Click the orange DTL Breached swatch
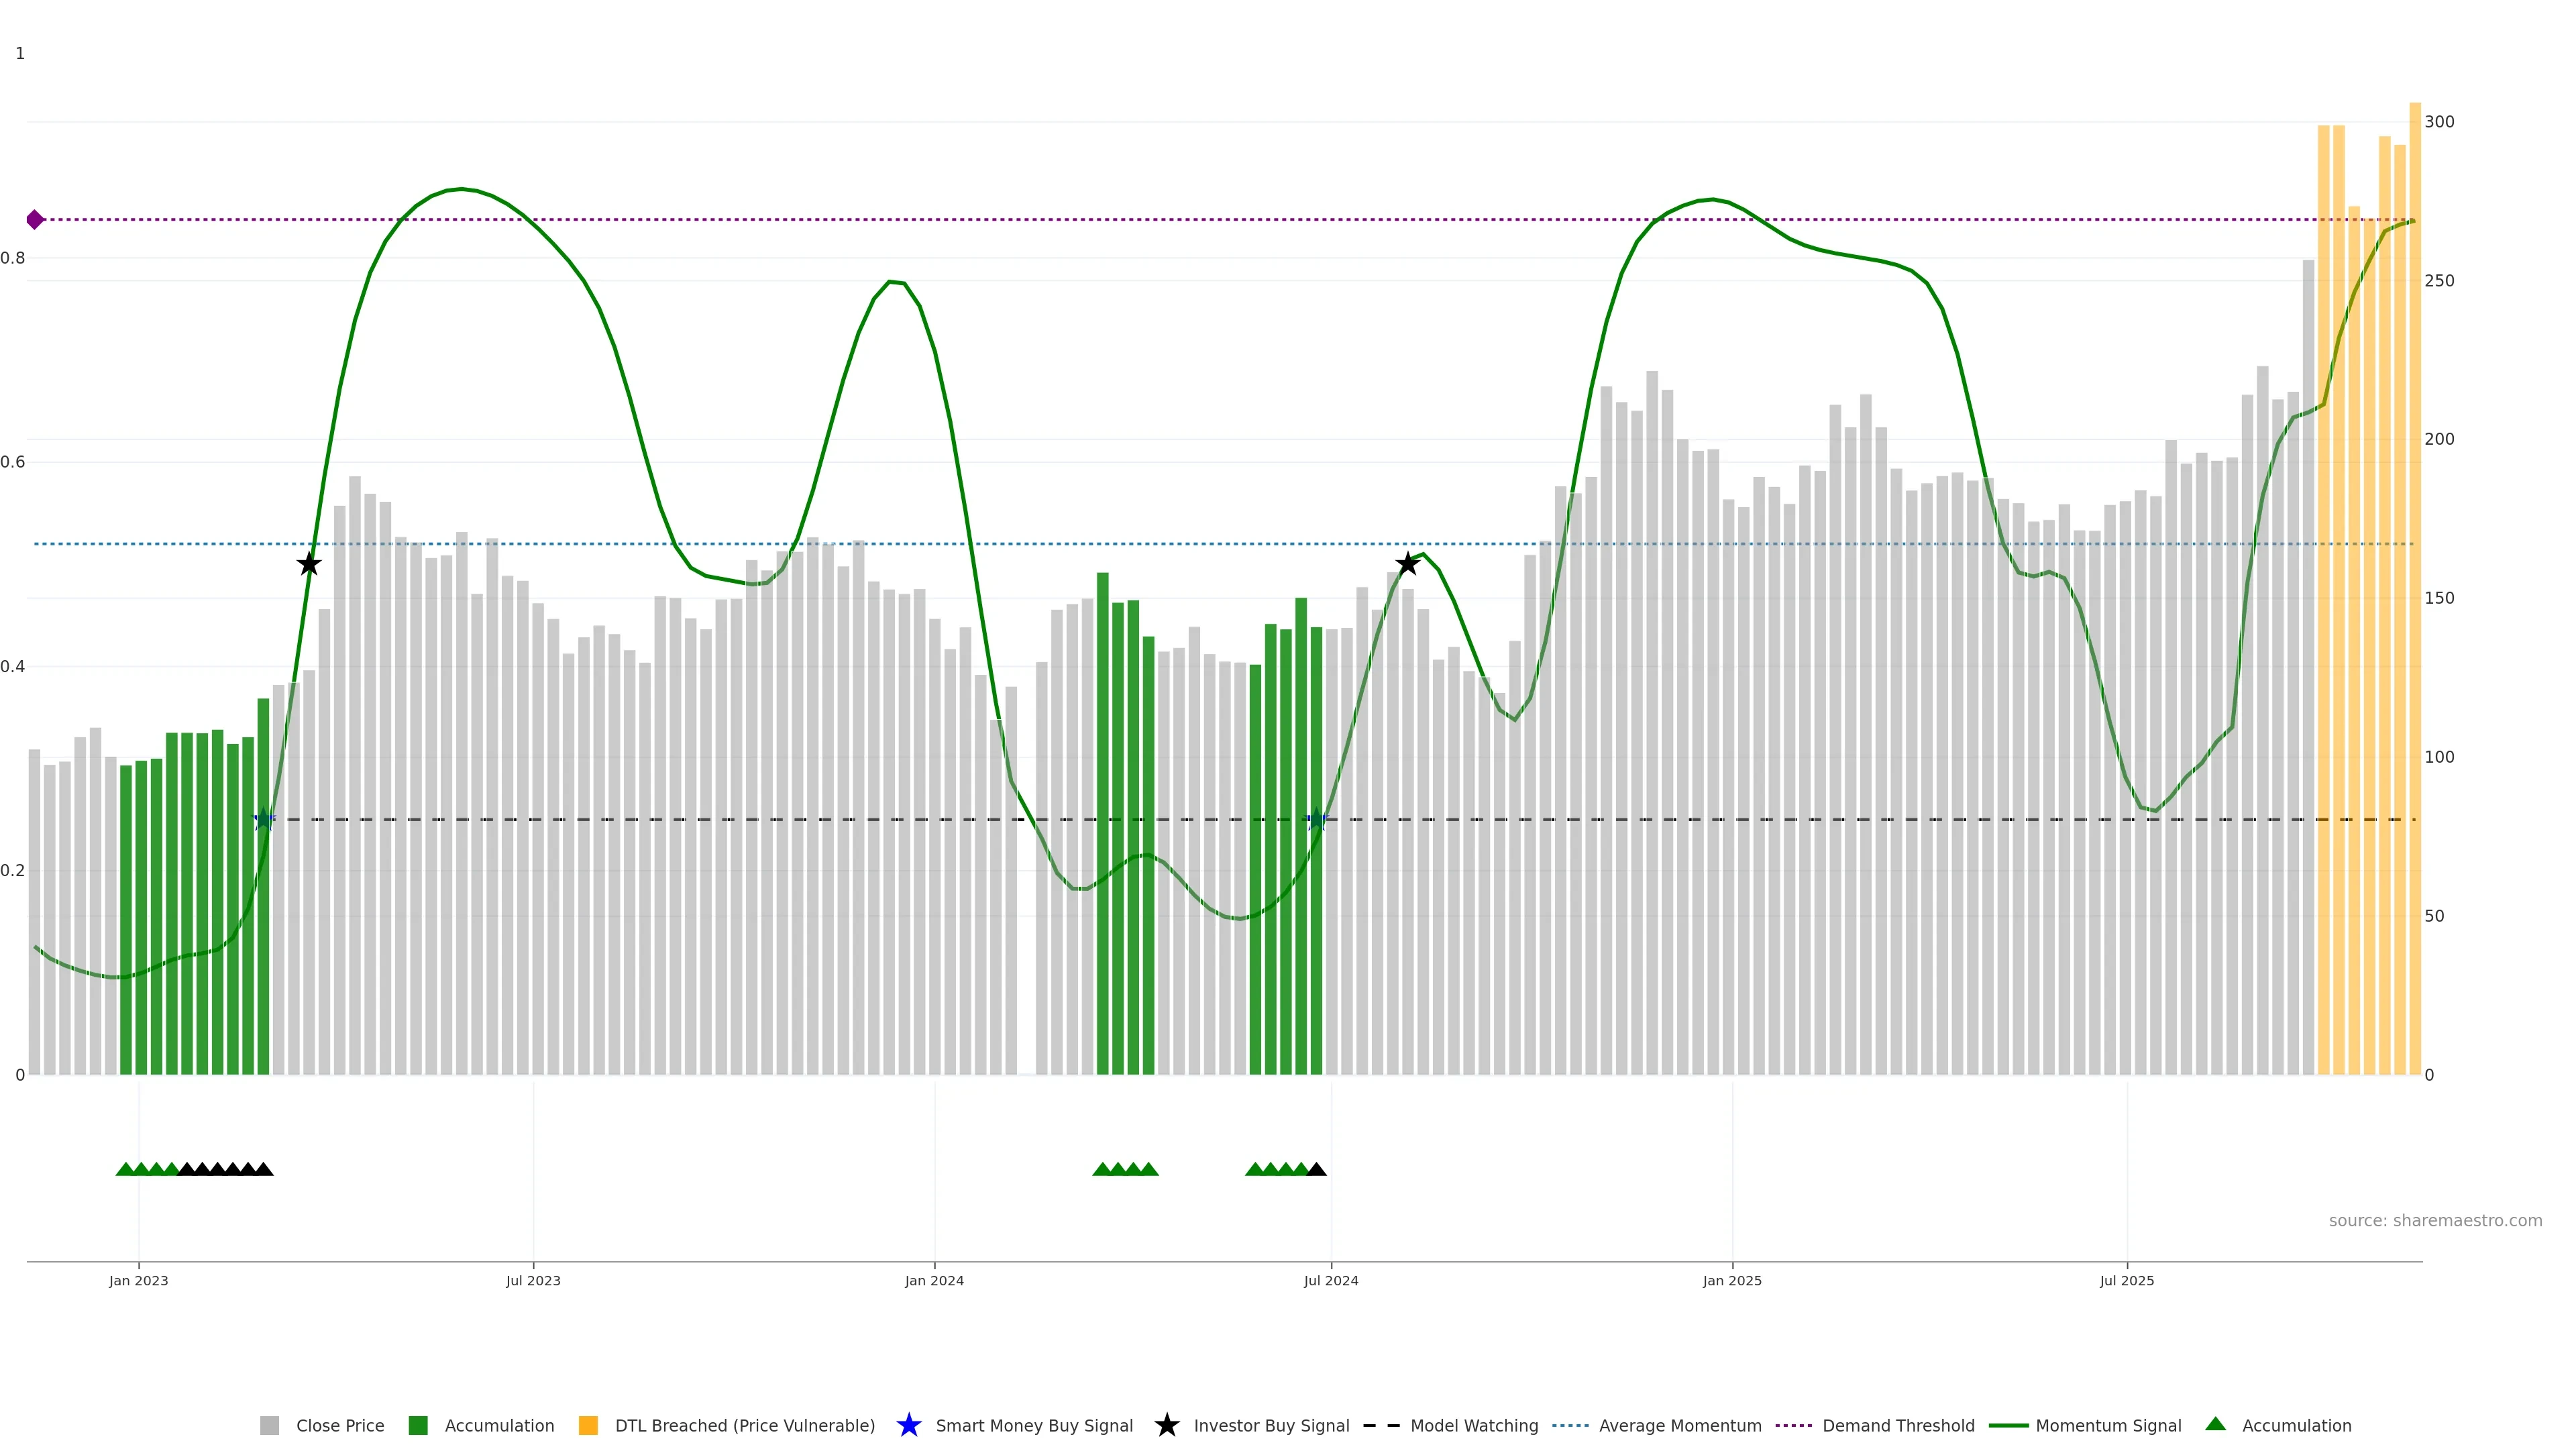Image resolution: width=2576 pixels, height=1449 pixels. point(588,1426)
